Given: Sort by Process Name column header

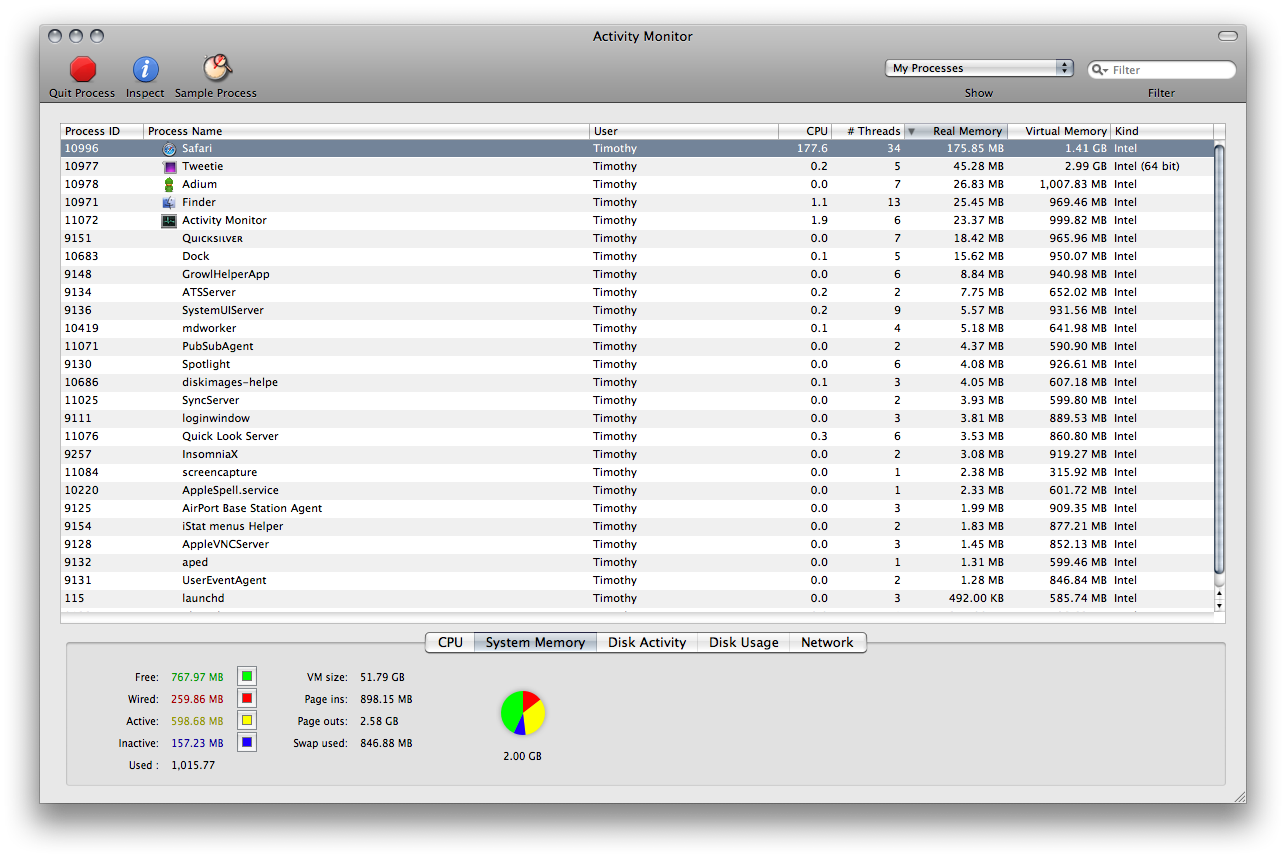Looking at the screenshot, I should tap(367, 131).
